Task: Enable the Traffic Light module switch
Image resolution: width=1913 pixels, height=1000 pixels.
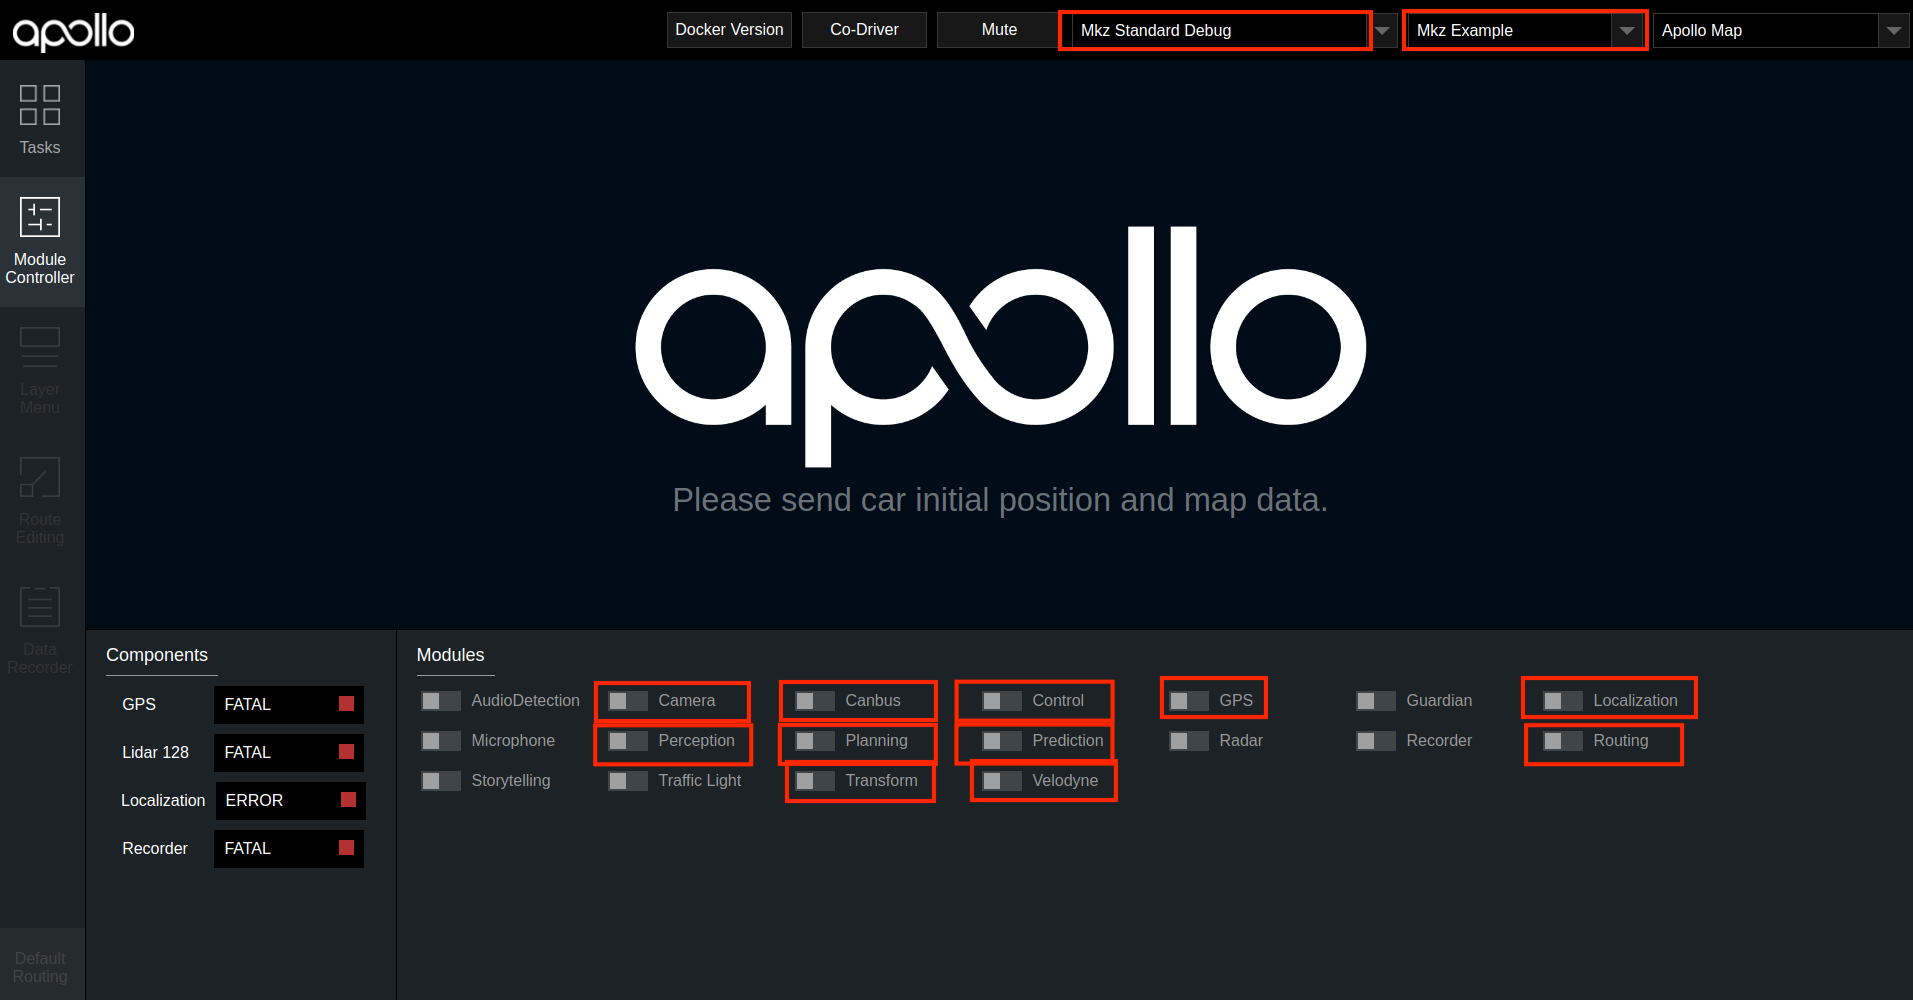Action: (627, 781)
